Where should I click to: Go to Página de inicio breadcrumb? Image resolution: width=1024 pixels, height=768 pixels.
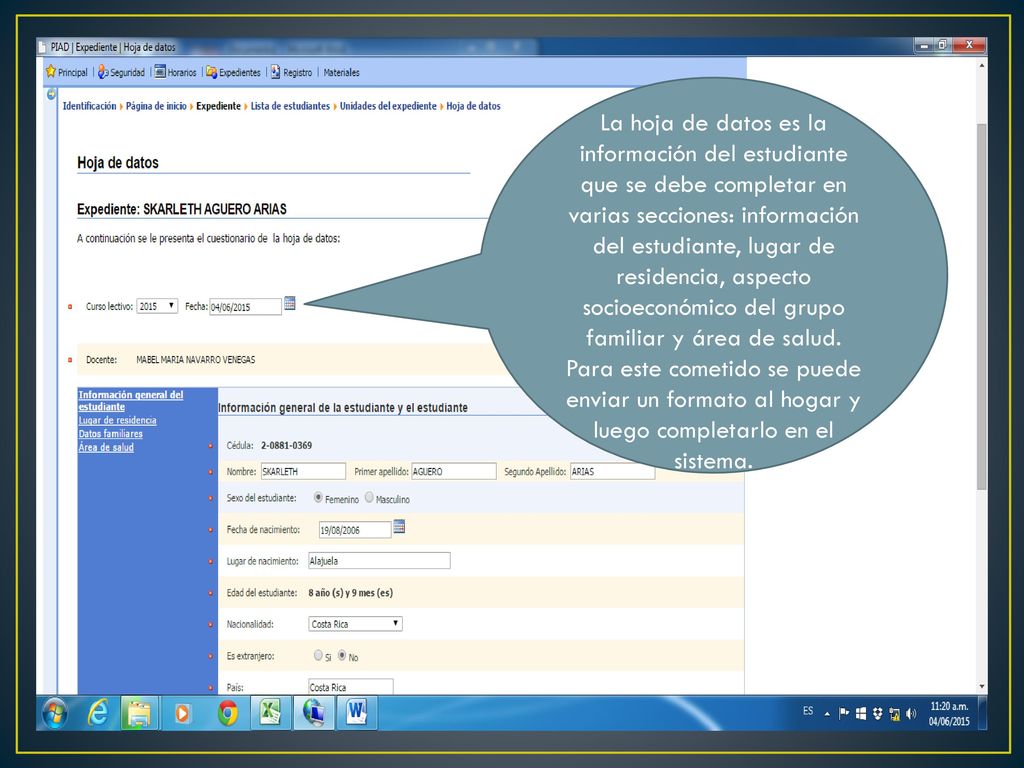(x=156, y=106)
